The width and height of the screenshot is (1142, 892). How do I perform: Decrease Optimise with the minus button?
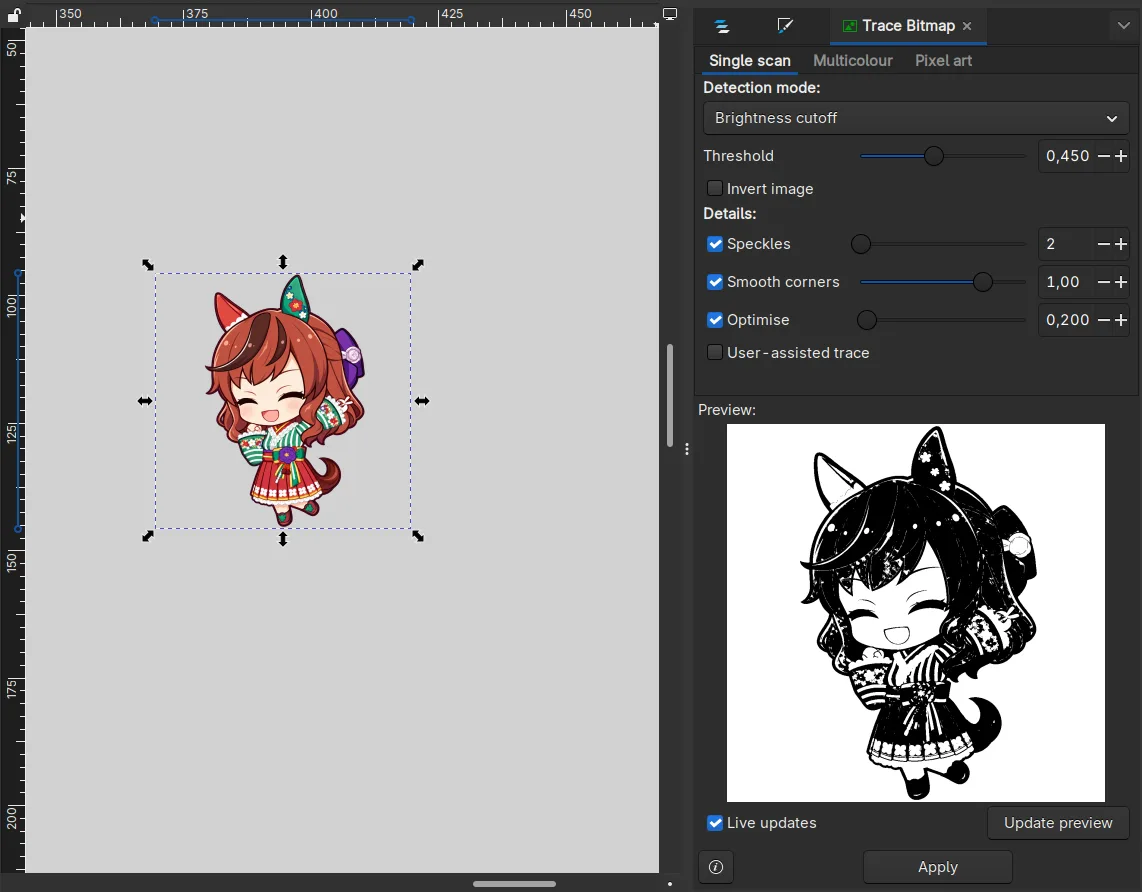point(1104,320)
